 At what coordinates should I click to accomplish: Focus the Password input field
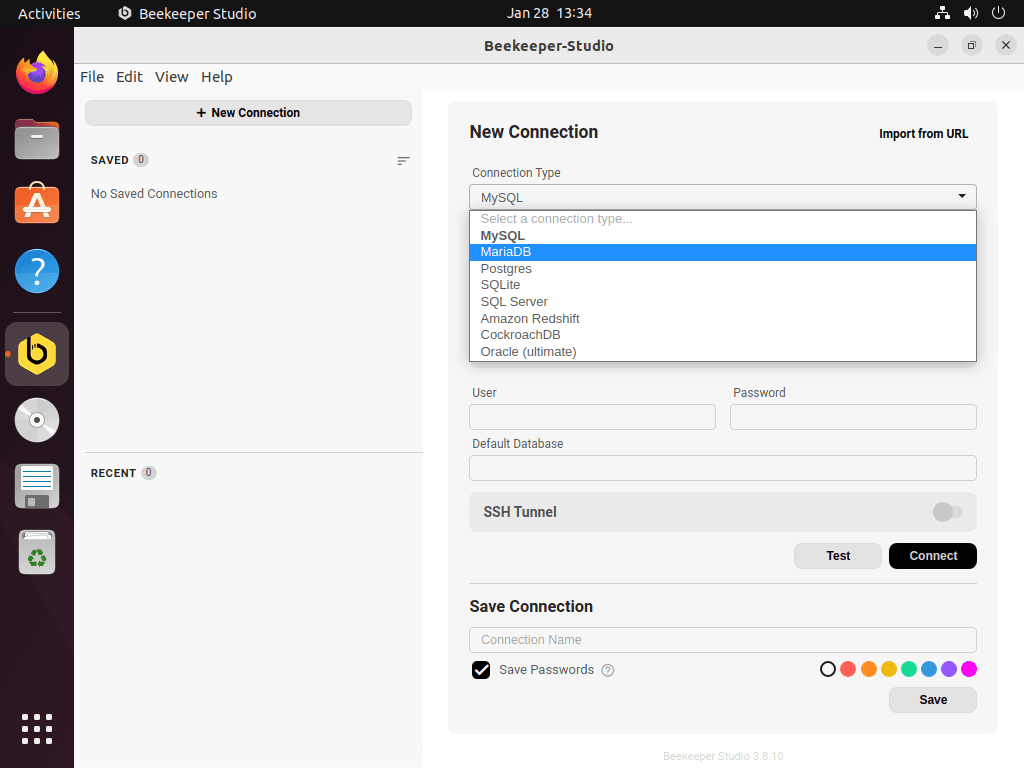pyautogui.click(x=853, y=417)
